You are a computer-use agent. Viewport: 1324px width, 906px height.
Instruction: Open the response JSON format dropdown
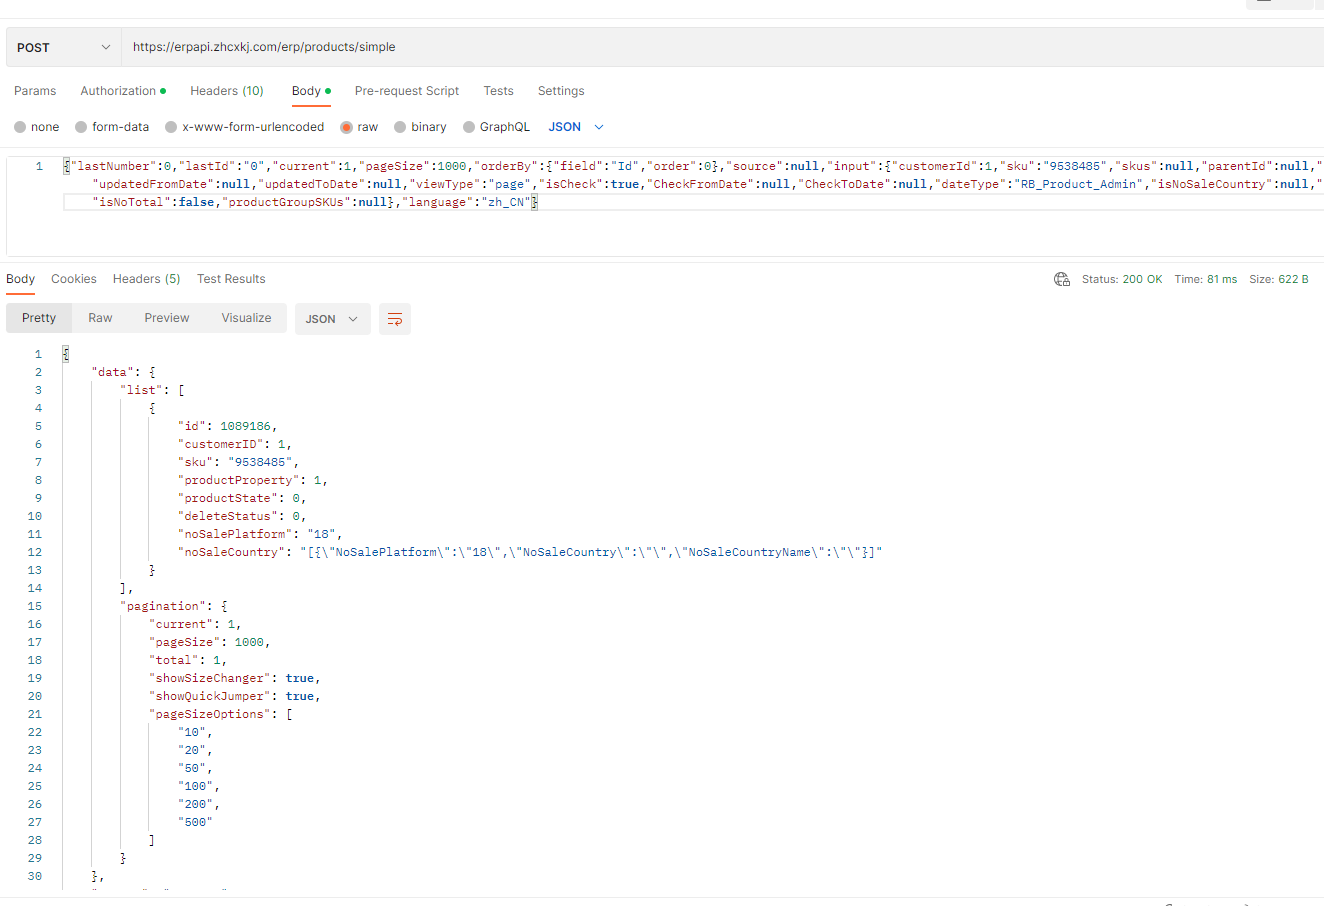pos(332,319)
